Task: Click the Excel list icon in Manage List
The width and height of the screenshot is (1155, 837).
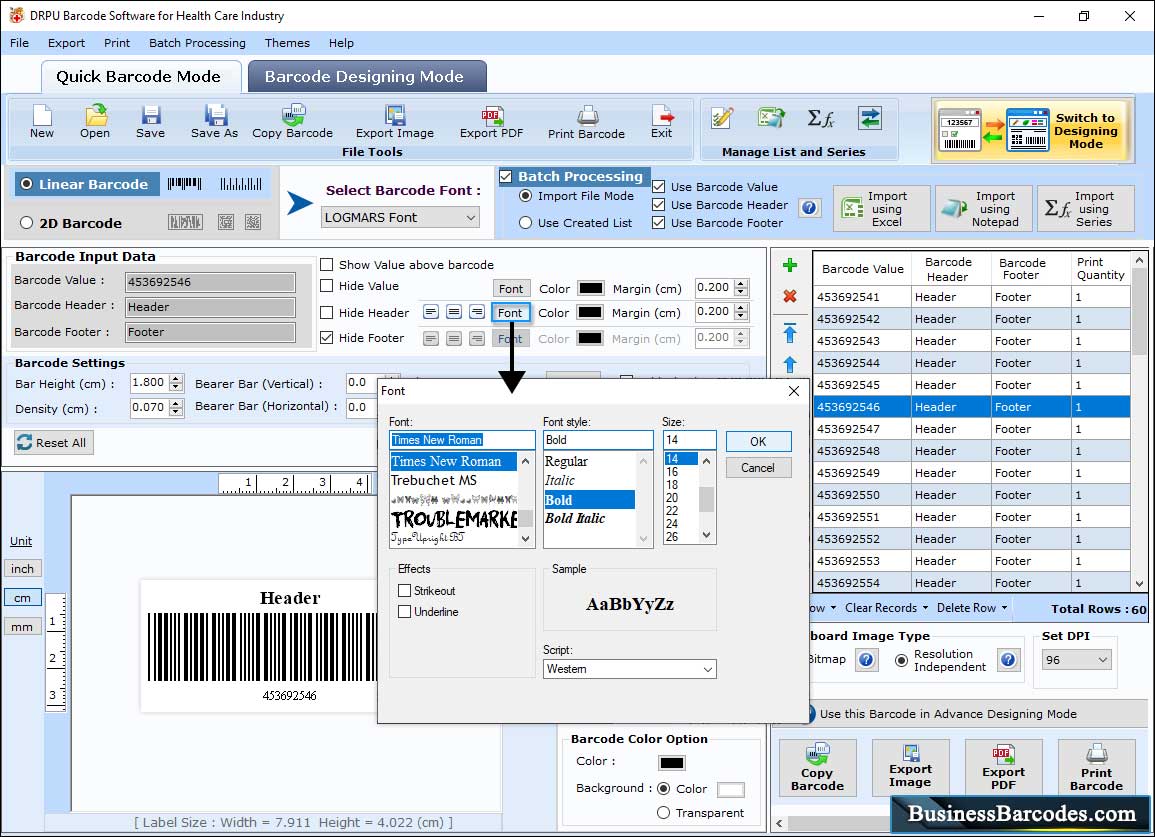Action: 771,118
